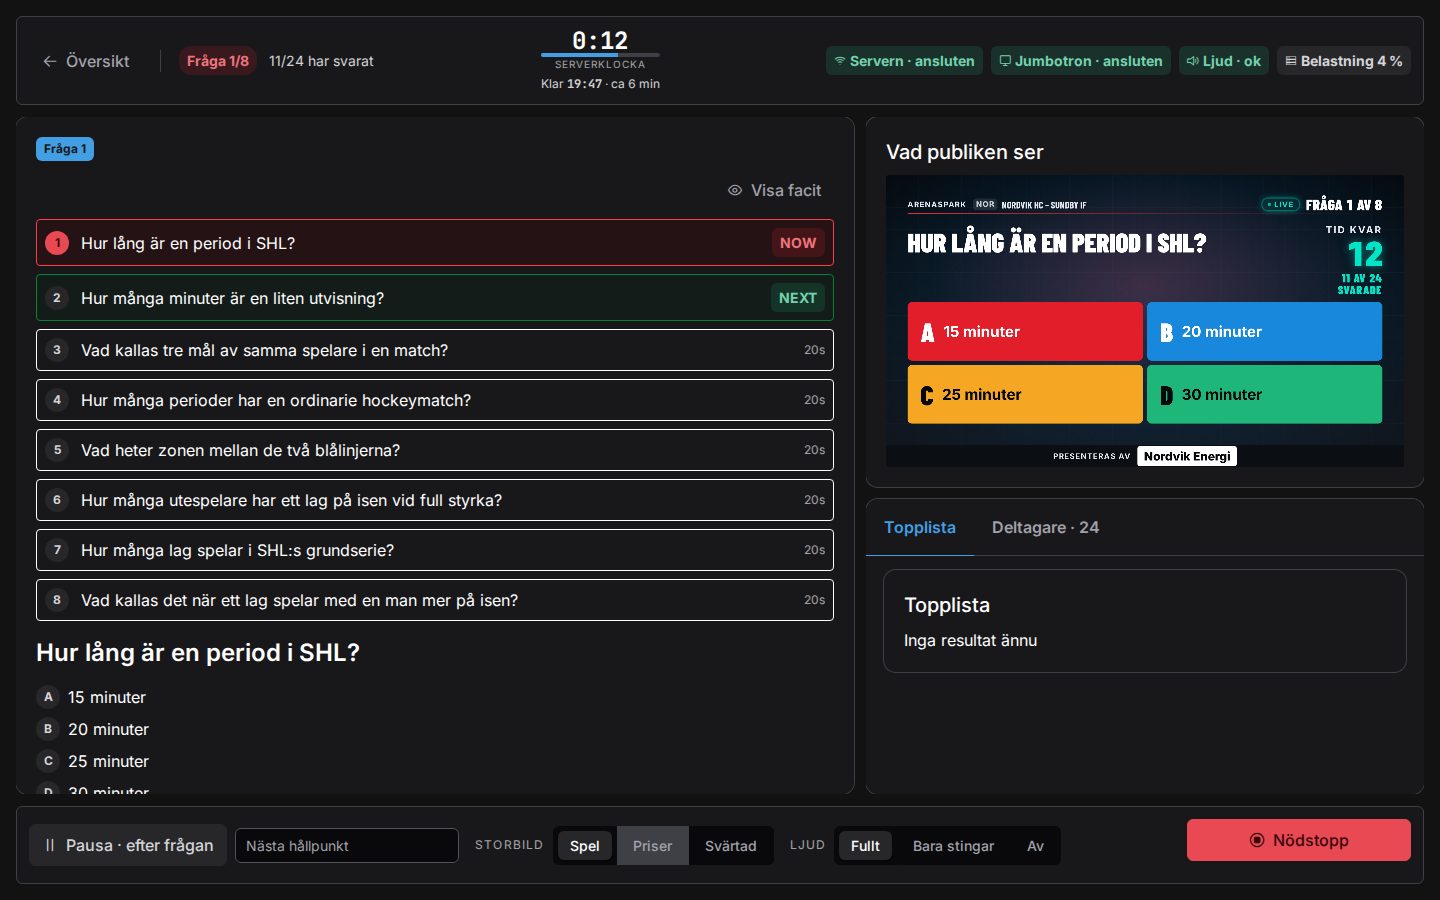The image size is (1440, 900).
Task: Click the Nordvik Energi sponsor label
Action: (1187, 456)
